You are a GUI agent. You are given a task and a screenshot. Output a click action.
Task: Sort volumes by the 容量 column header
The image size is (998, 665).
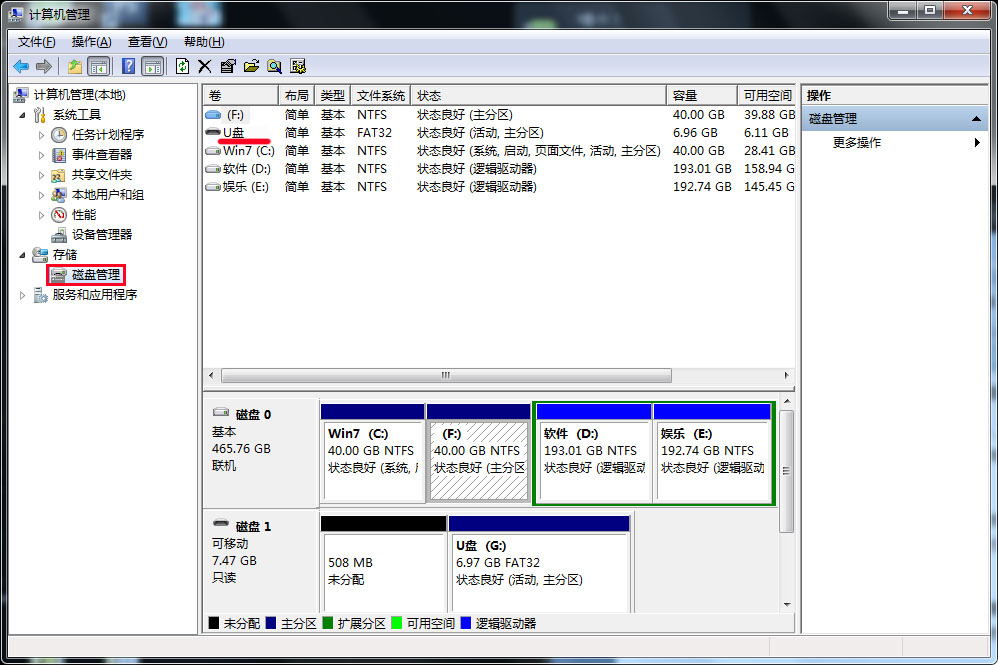700,95
